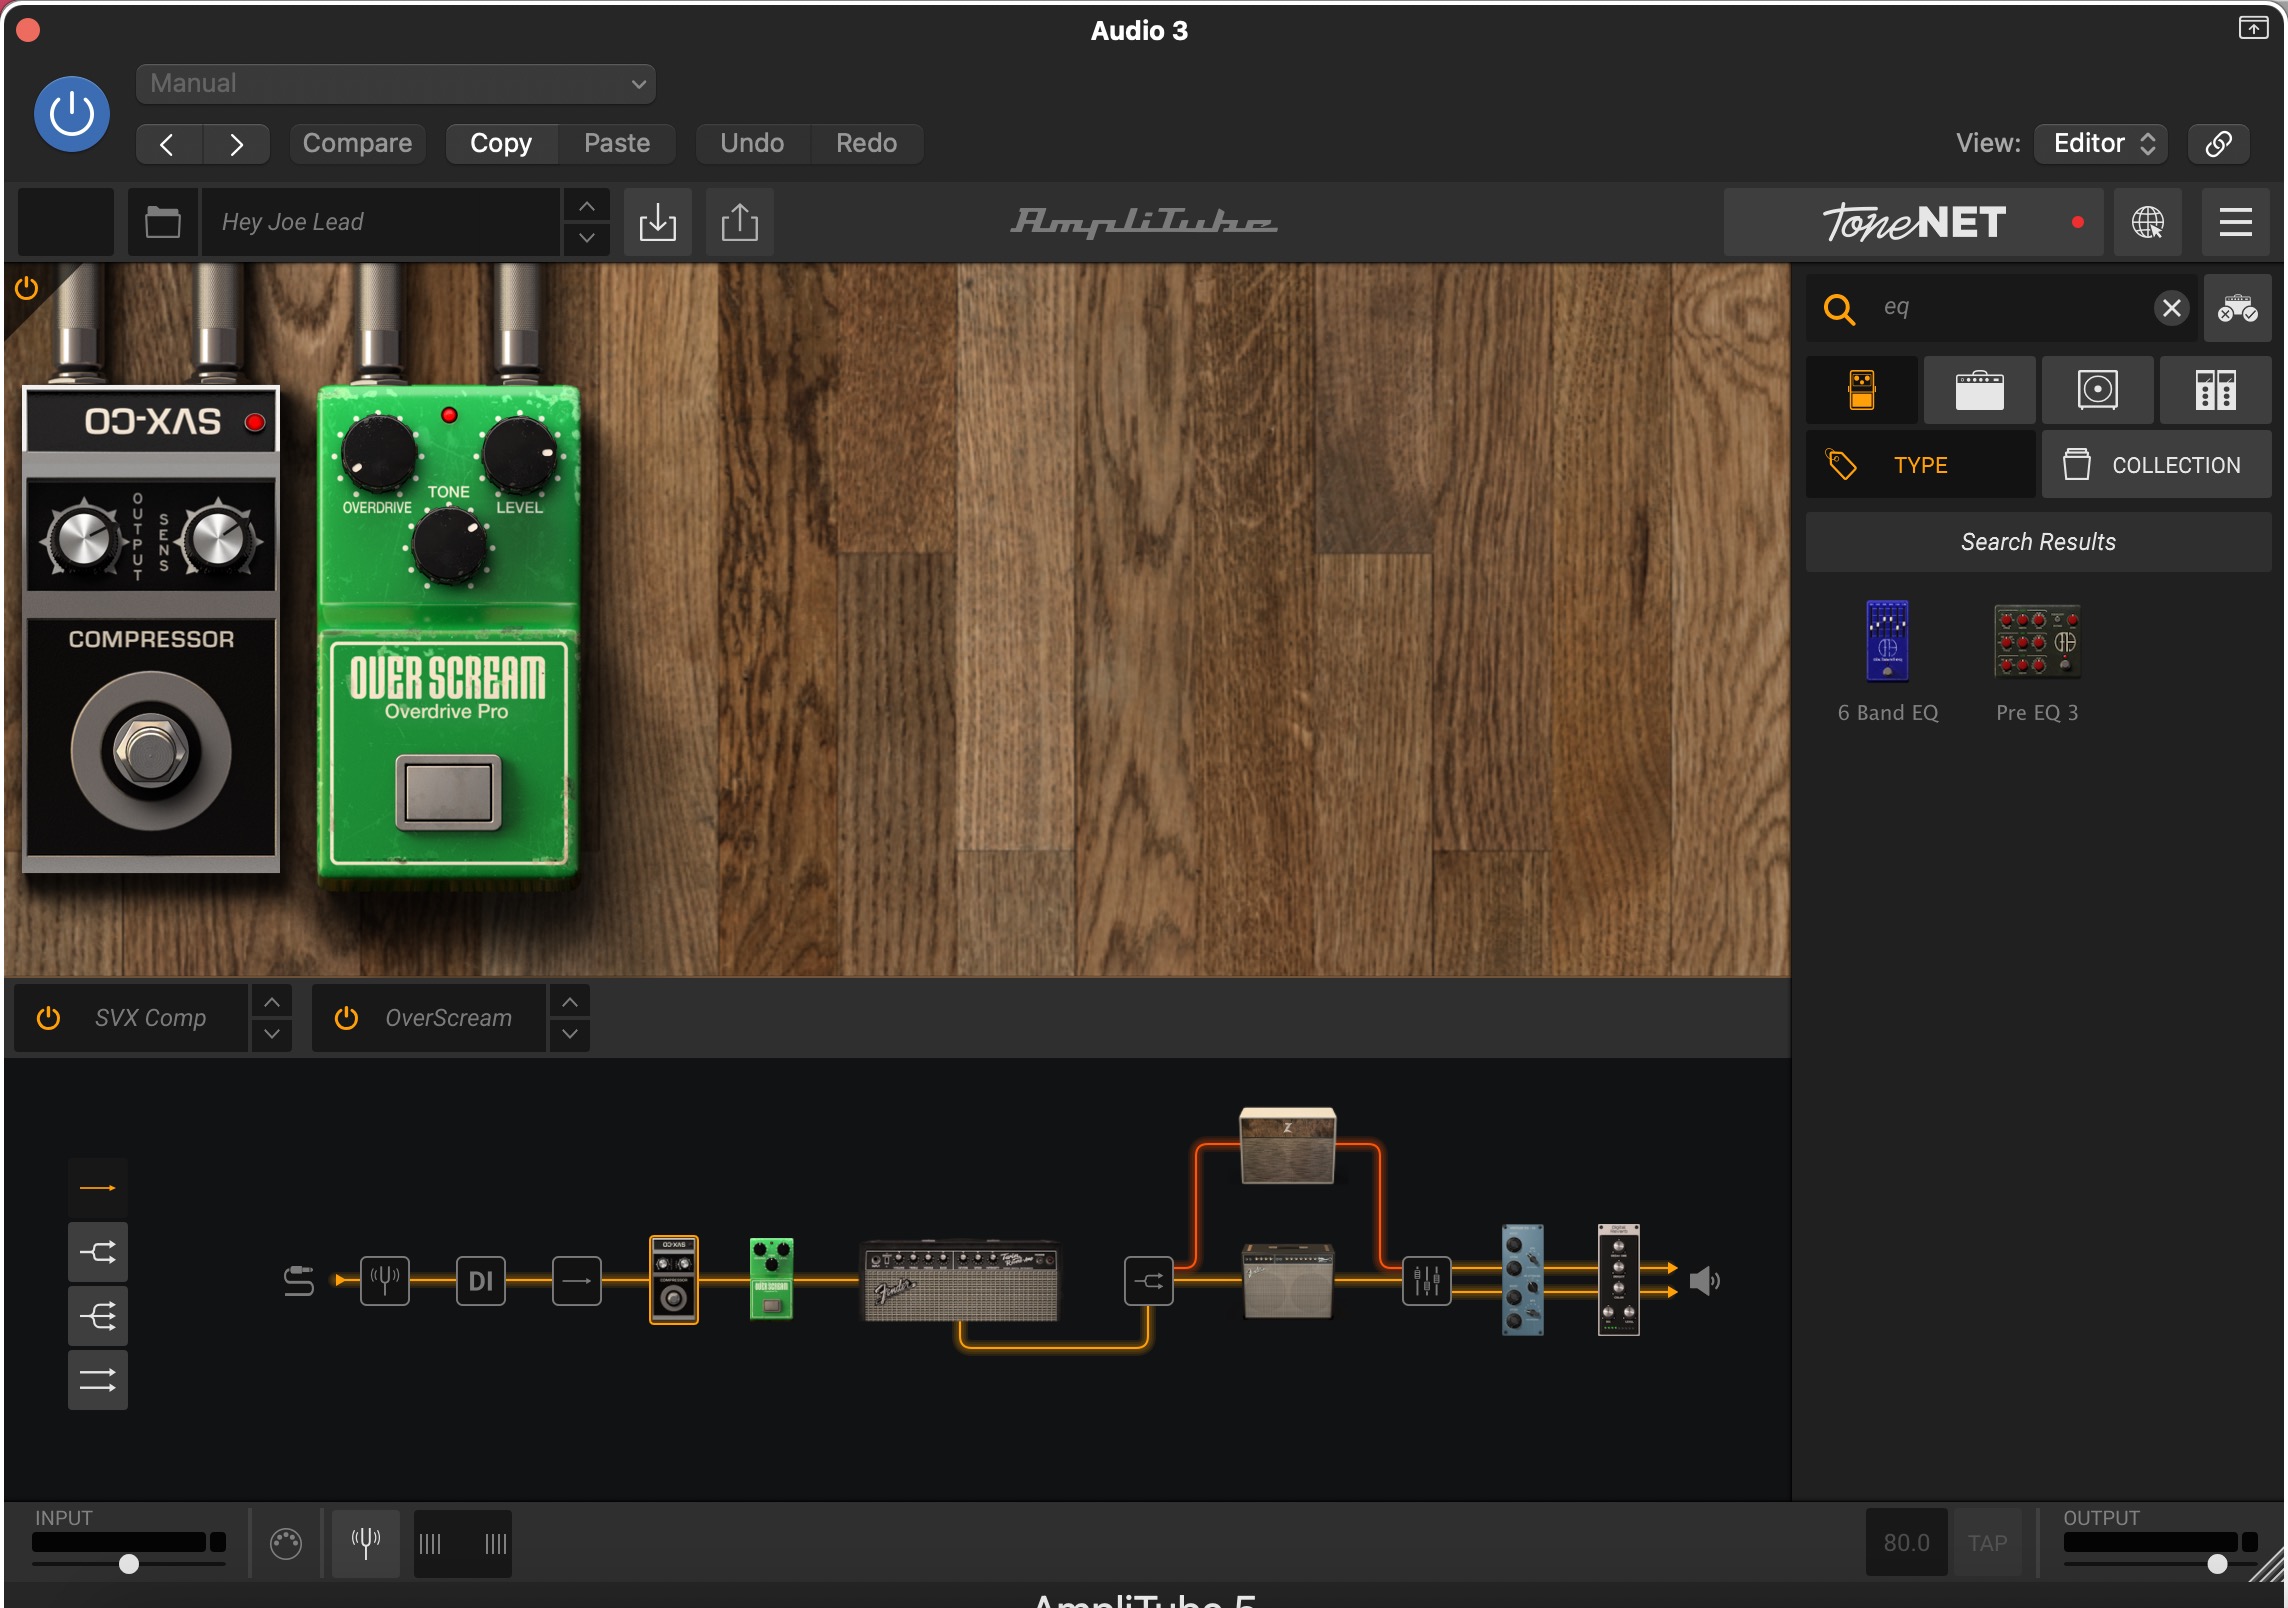The height and width of the screenshot is (1608, 2288).
Task: Click the chain output speaker icon
Action: (x=1704, y=1281)
